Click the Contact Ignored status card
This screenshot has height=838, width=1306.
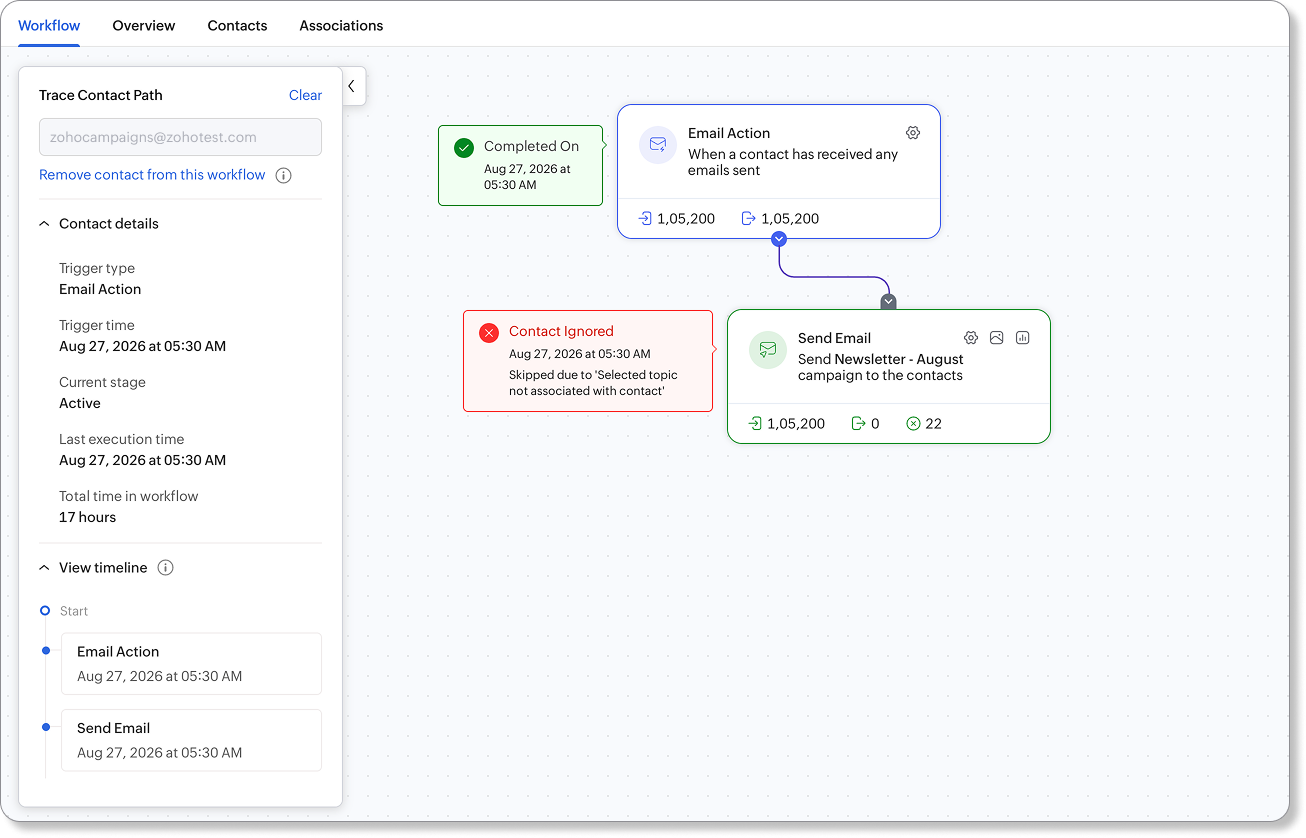(588, 361)
